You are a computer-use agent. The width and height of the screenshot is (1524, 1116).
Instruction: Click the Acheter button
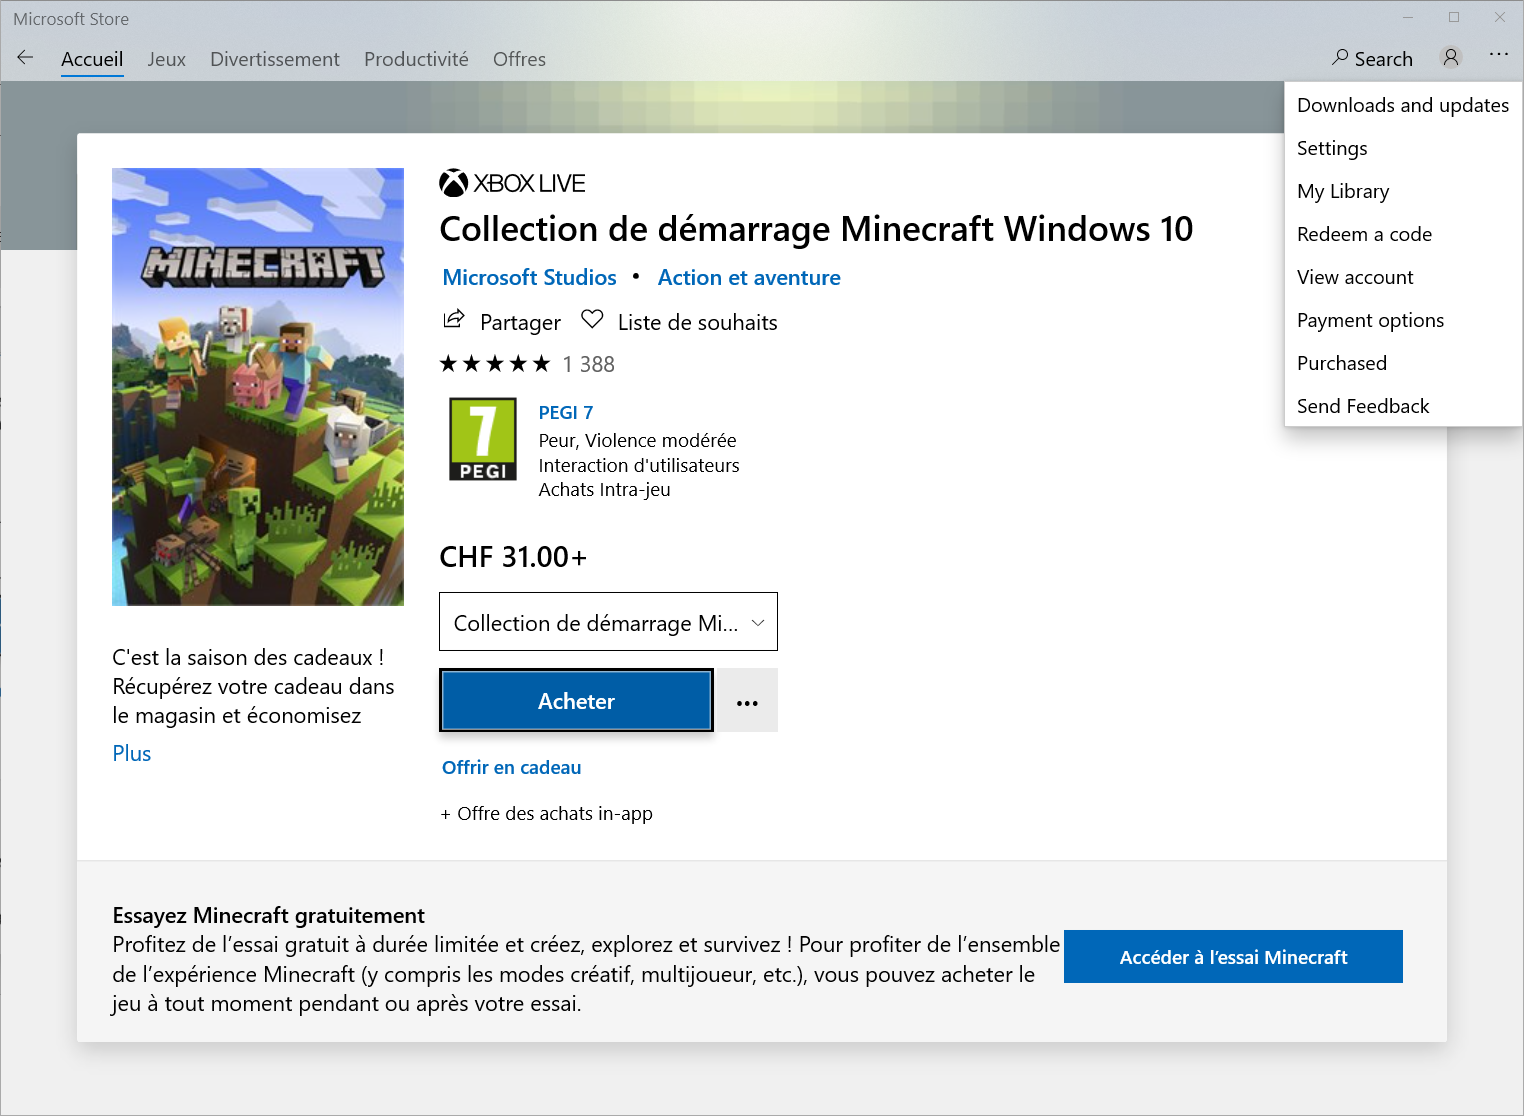point(576,701)
